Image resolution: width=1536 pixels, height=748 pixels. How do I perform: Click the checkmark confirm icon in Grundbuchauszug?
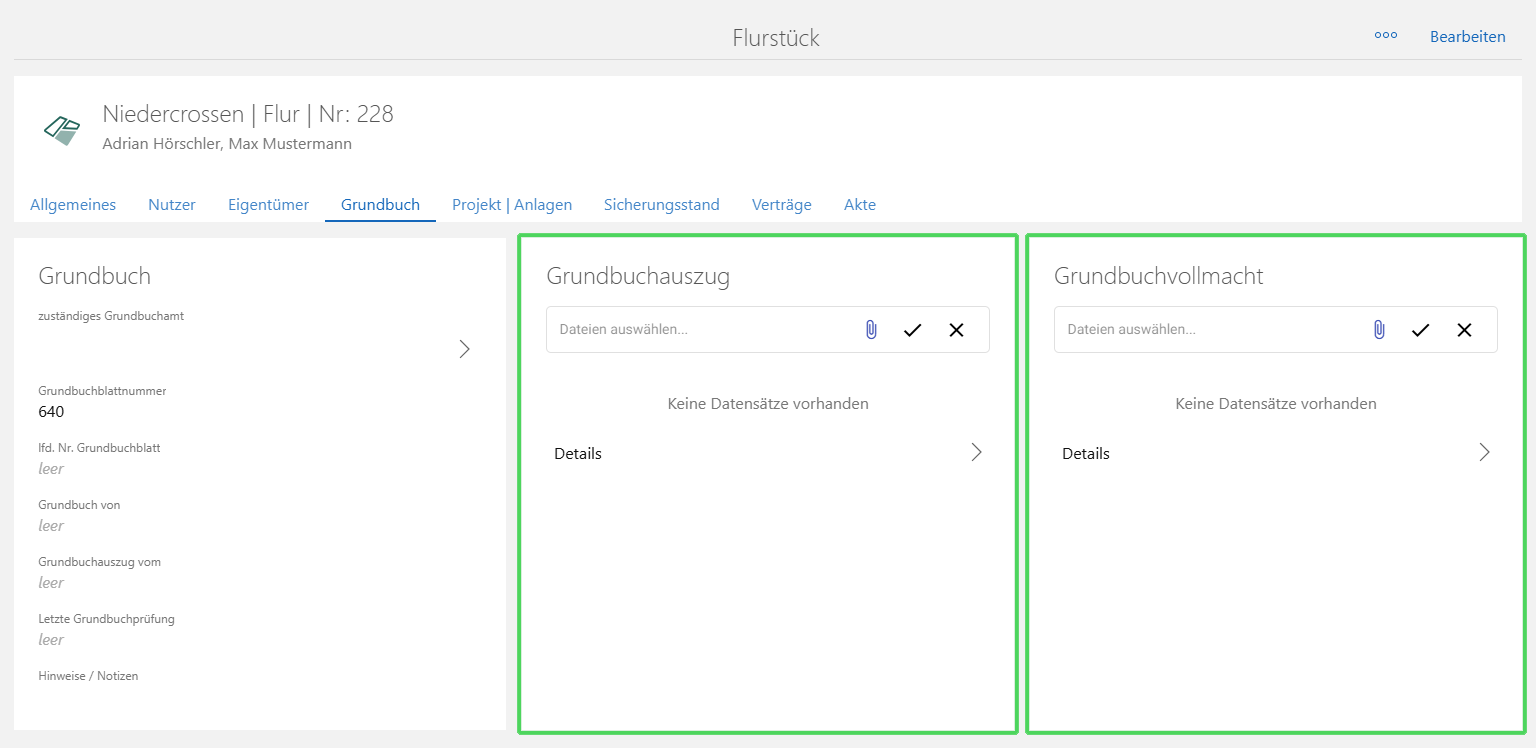click(912, 329)
